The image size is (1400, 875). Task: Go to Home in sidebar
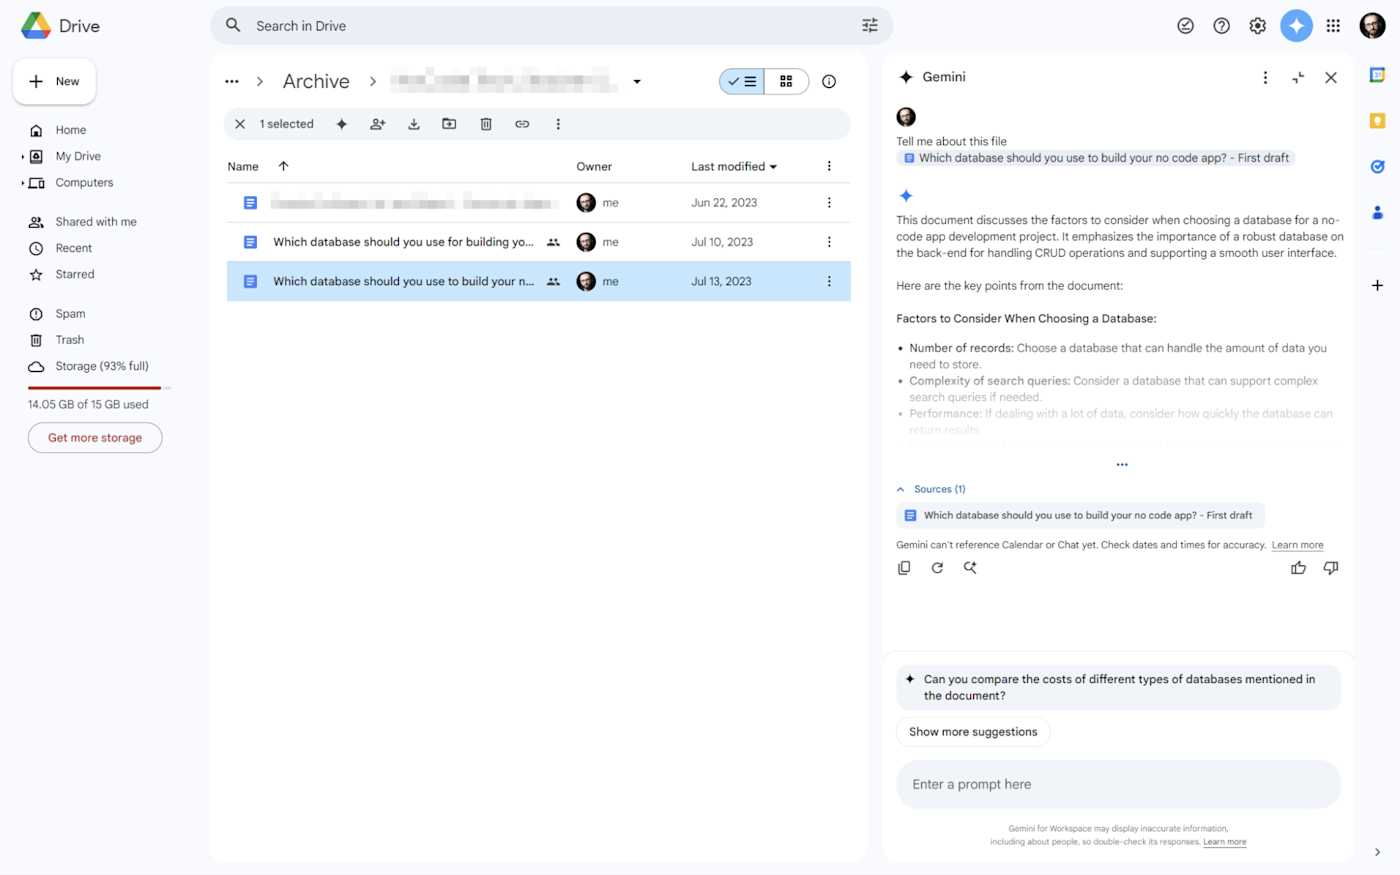(70, 130)
